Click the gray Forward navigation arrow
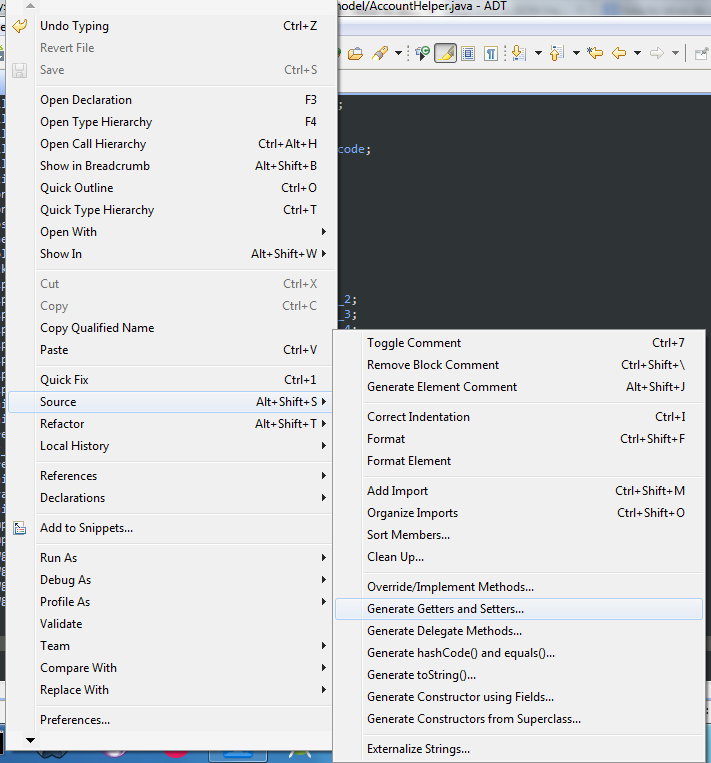This screenshot has width=711, height=763. (x=656, y=53)
